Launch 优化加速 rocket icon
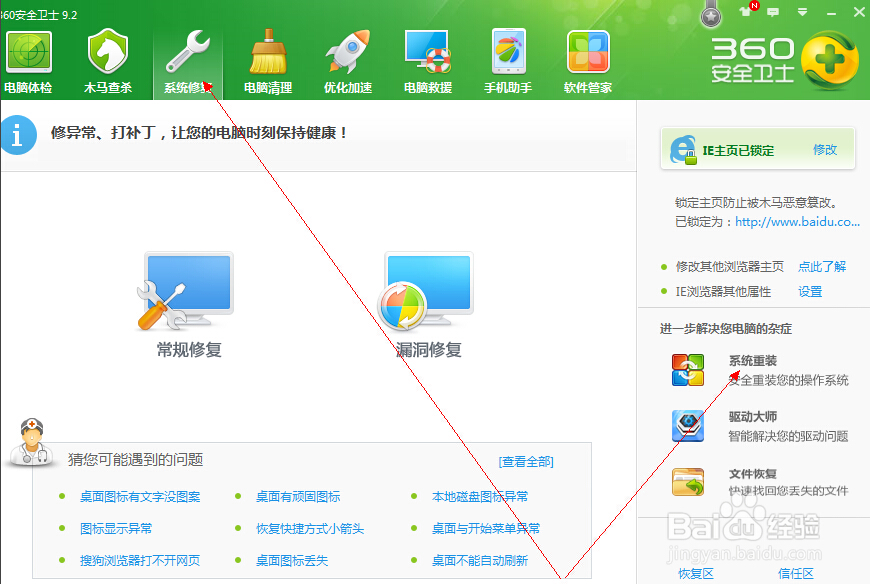Image resolution: width=870 pixels, height=584 pixels. point(348,52)
